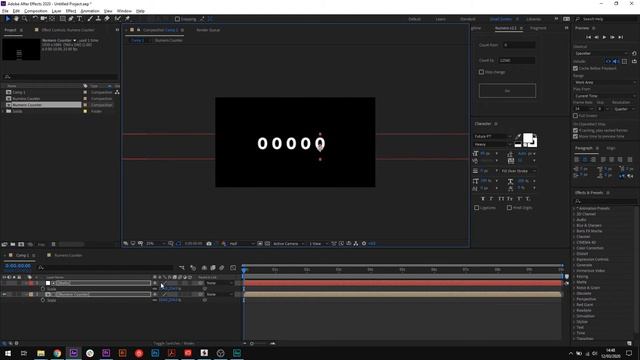Open the preview Shortcut dropdown
The width and height of the screenshot is (640, 360).
[601, 53]
